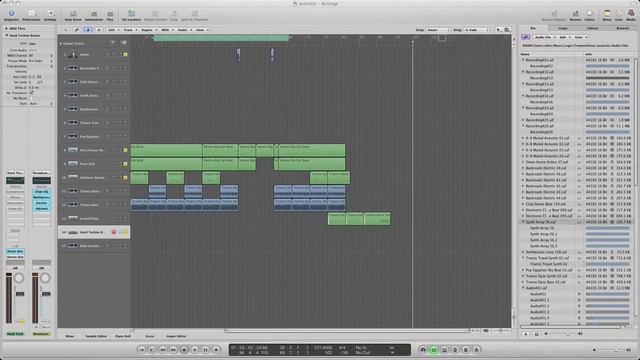Click the play button in the transport
Image resolution: width=640 pixels, height=360 pixels.
point(195,350)
